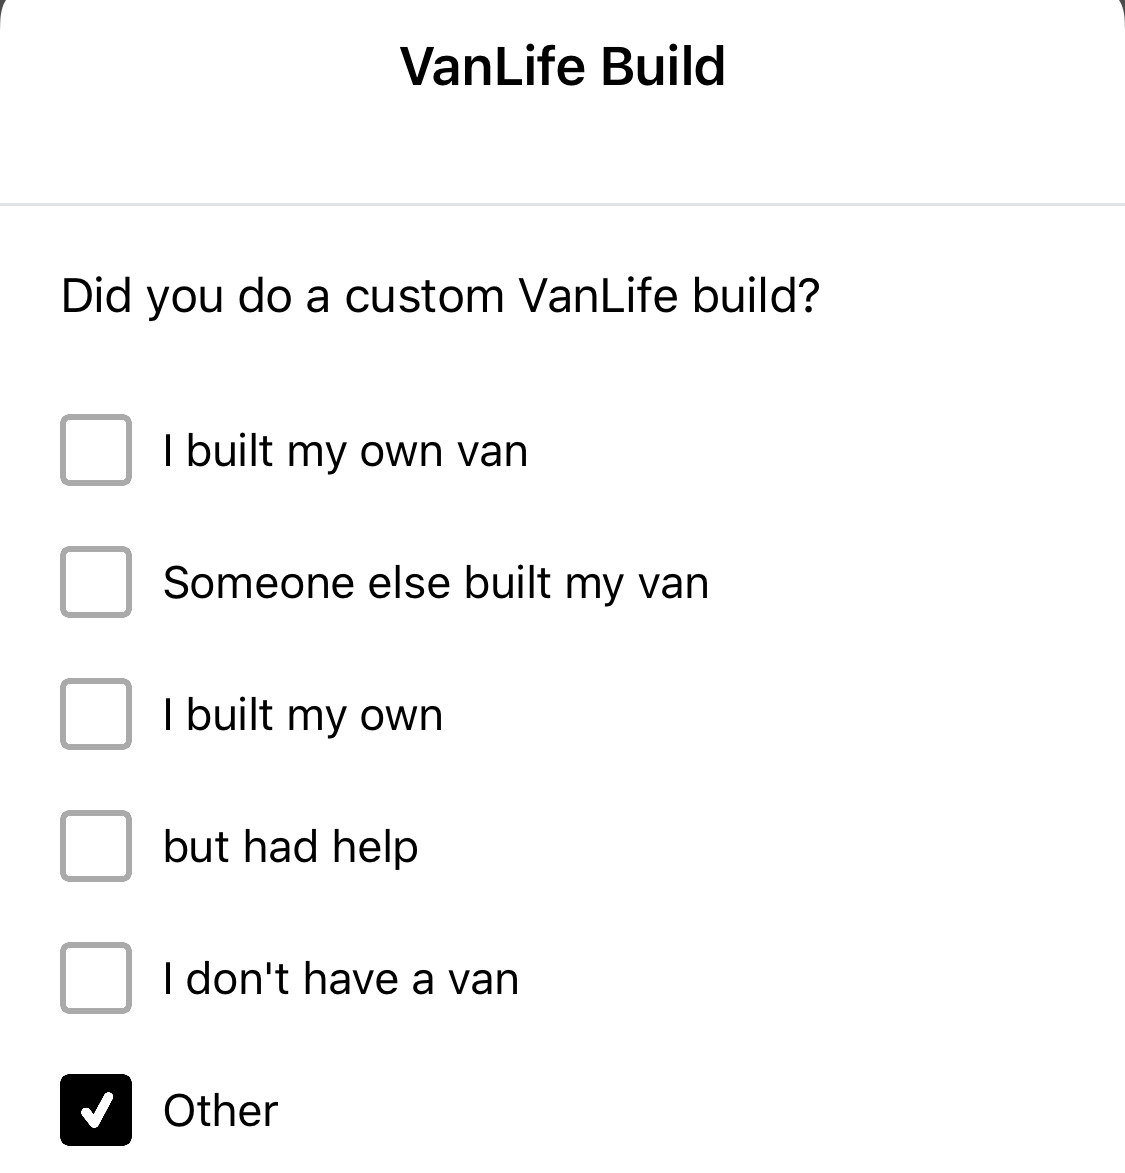
Task: Click the word "custom" in the question
Action: 424,296
